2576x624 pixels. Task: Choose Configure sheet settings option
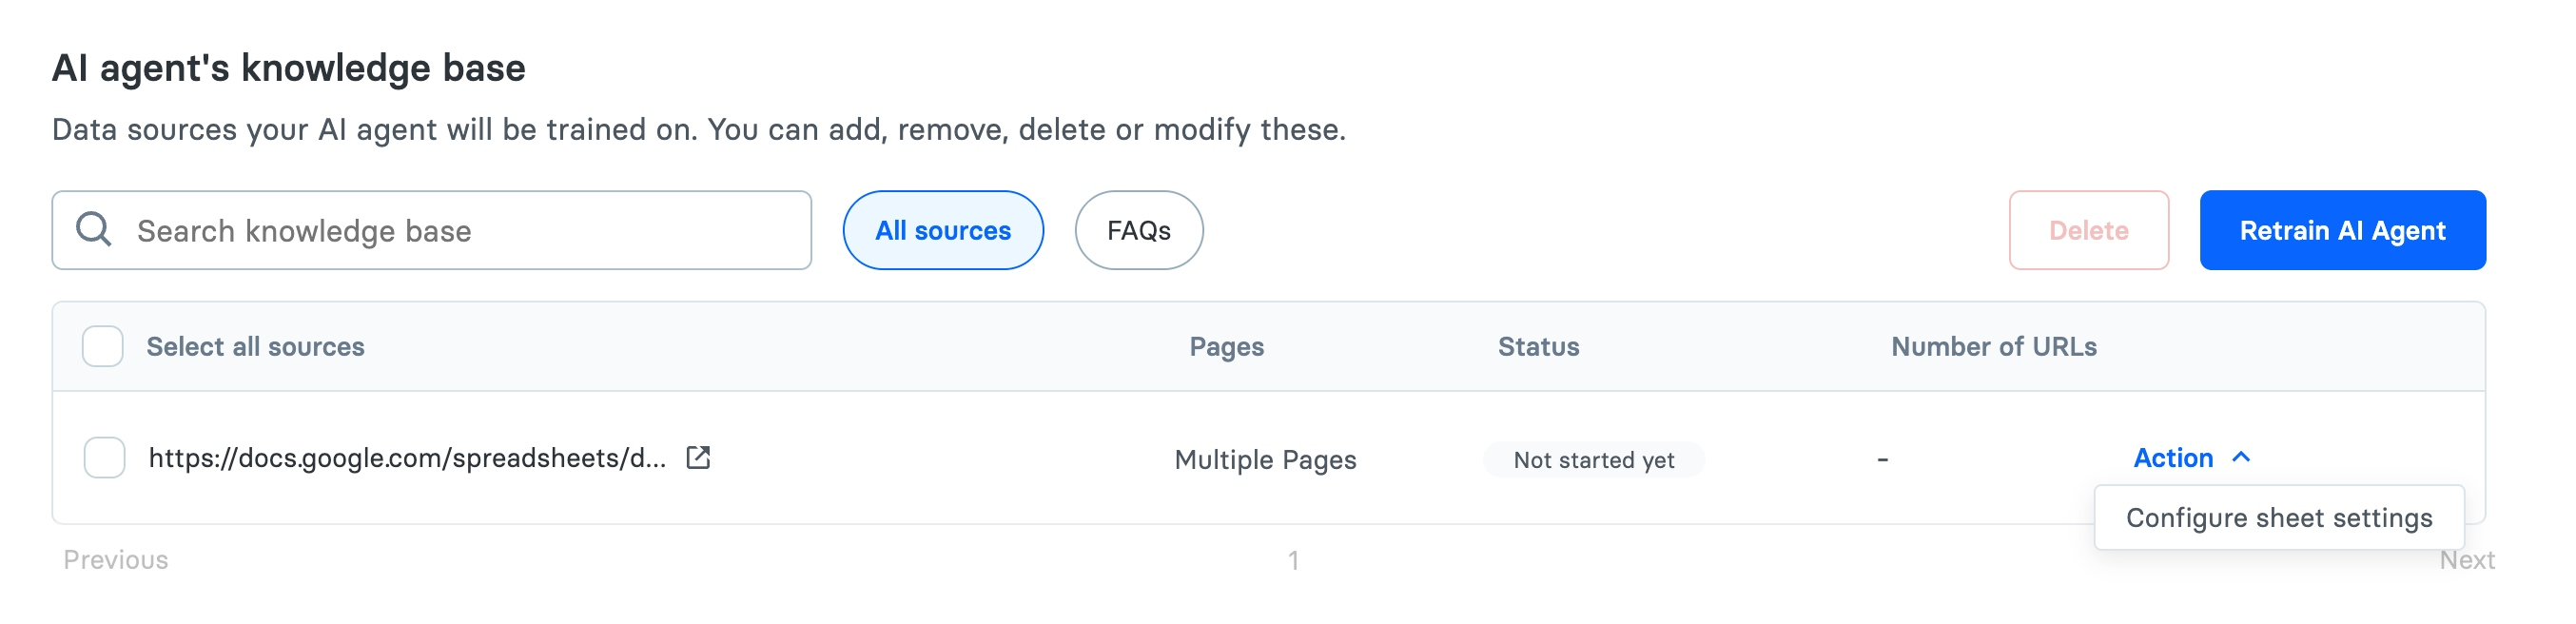point(2278,518)
